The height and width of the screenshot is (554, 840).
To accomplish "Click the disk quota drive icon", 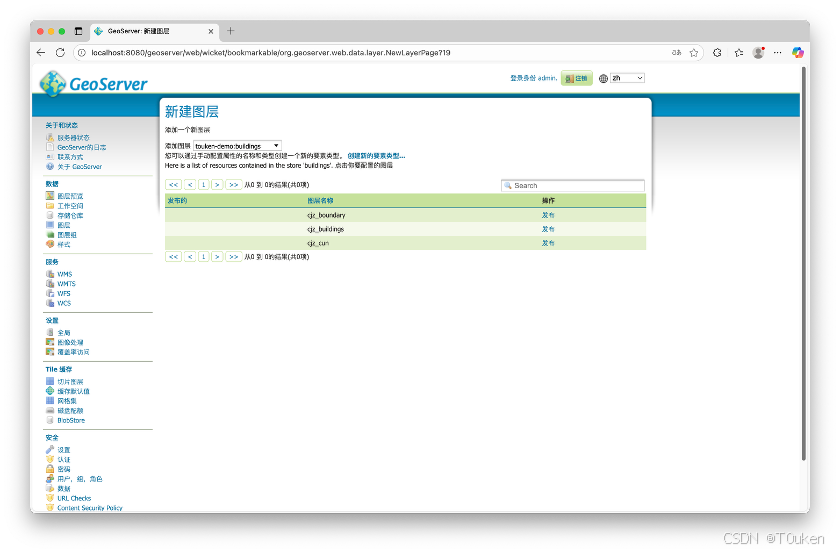I will tap(50, 411).
